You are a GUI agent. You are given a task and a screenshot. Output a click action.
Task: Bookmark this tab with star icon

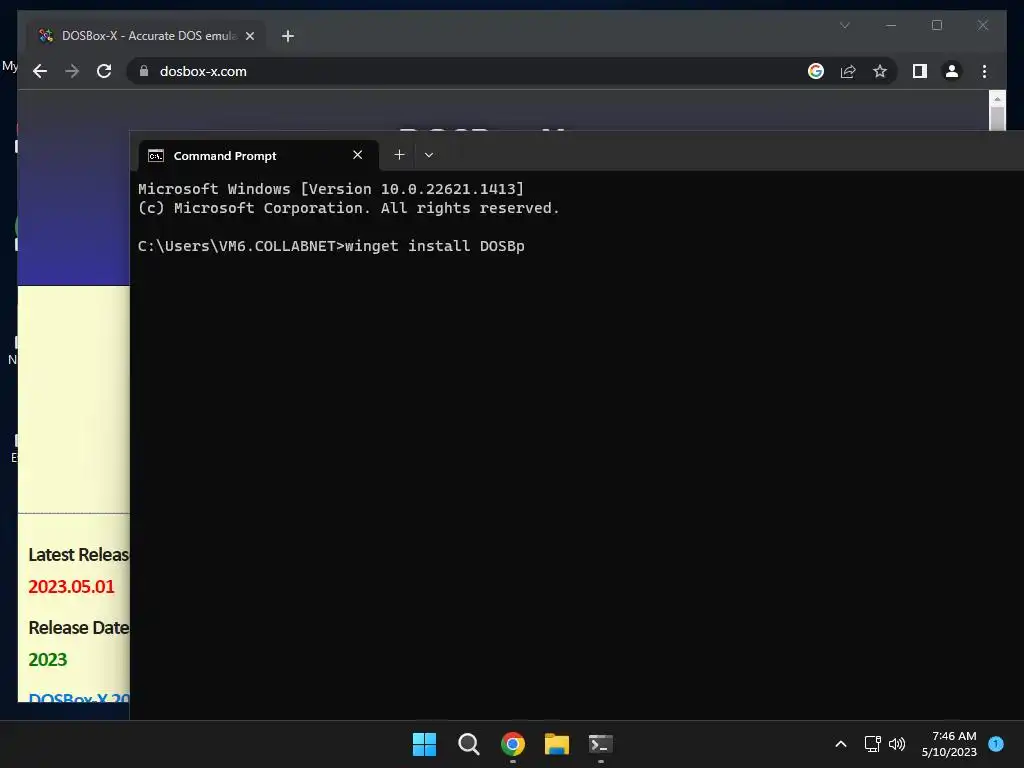(x=880, y=71)
